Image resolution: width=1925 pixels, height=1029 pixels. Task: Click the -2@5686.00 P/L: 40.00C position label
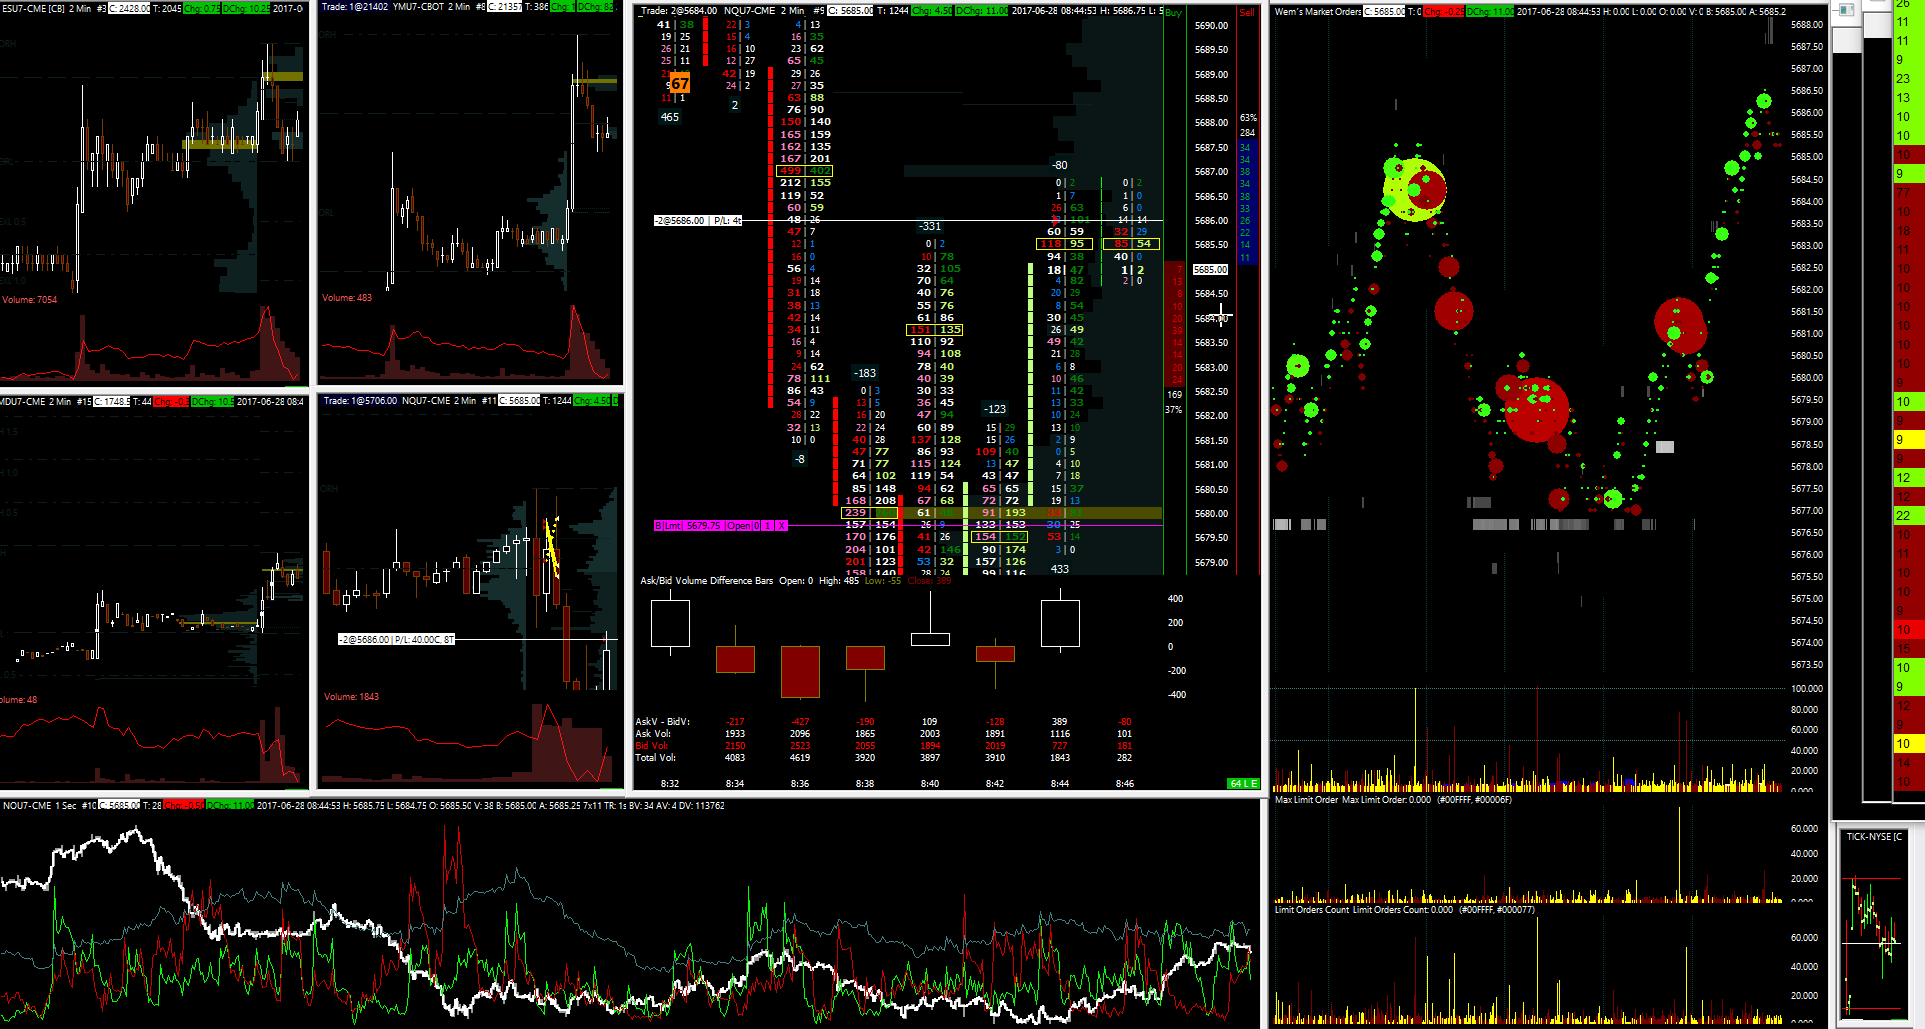[396, 639]
